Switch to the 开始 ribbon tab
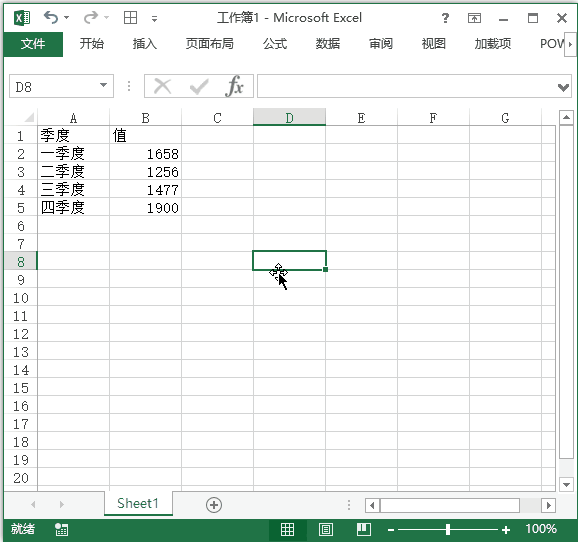The height and width of the screenshot is (542, 578). click(92, 44)
